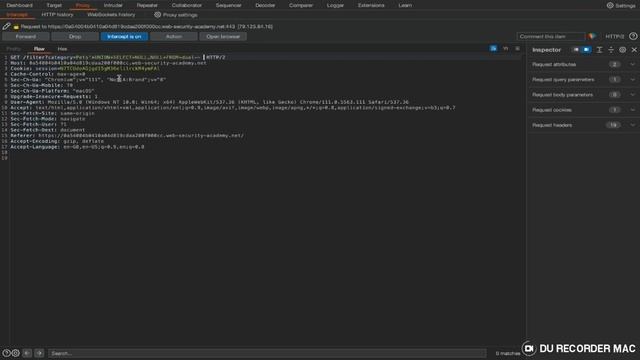Viewport: 640px width, 360px height.
Task: Select the Inspector right-side docked layout icon
Action: click(x=587, y=50)
